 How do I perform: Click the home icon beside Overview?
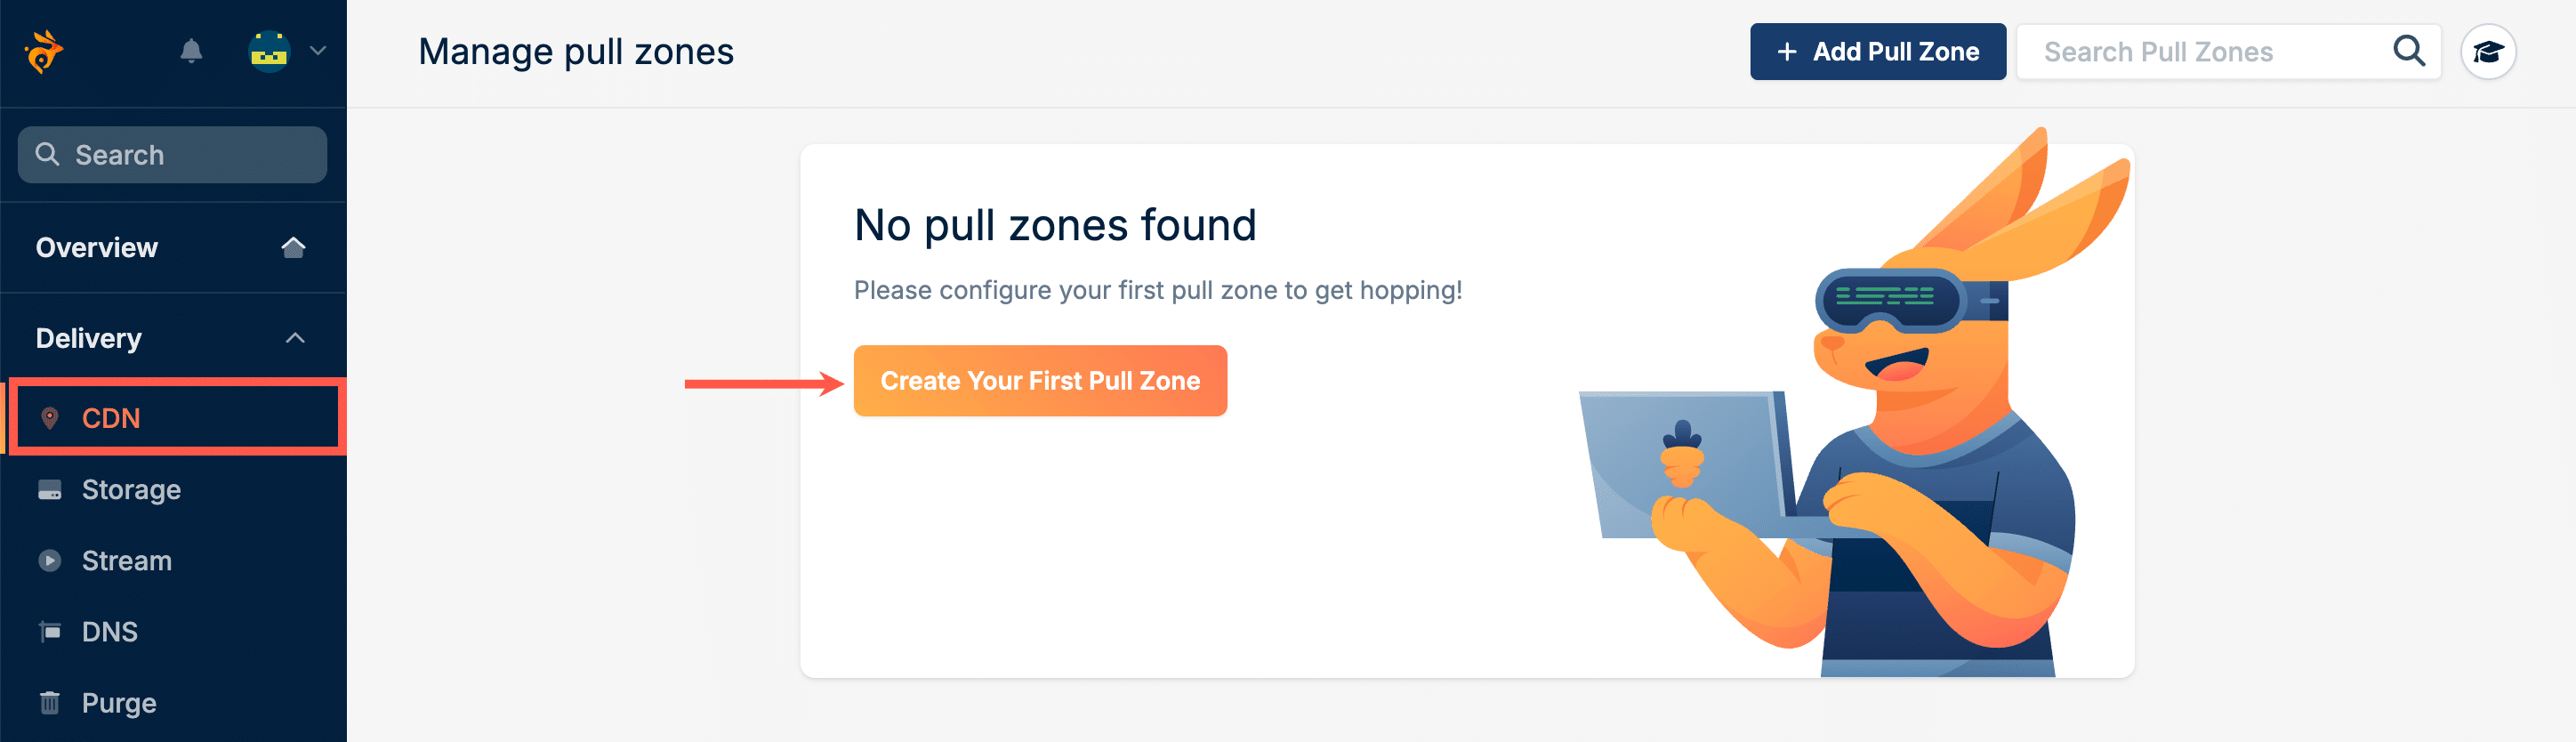(293, 247)
